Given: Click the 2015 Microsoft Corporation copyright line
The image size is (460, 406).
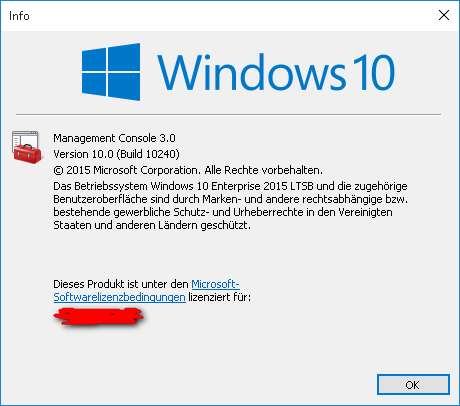Looking at the screenshot, I should click(x=188, y=170).
